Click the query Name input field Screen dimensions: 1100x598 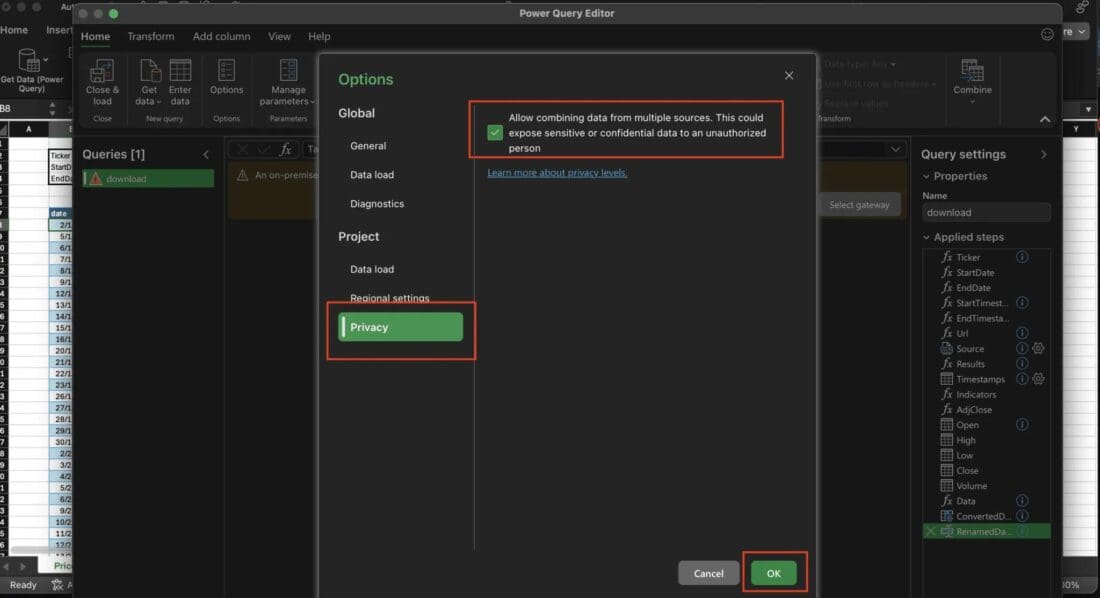click(x=986, y=213)
